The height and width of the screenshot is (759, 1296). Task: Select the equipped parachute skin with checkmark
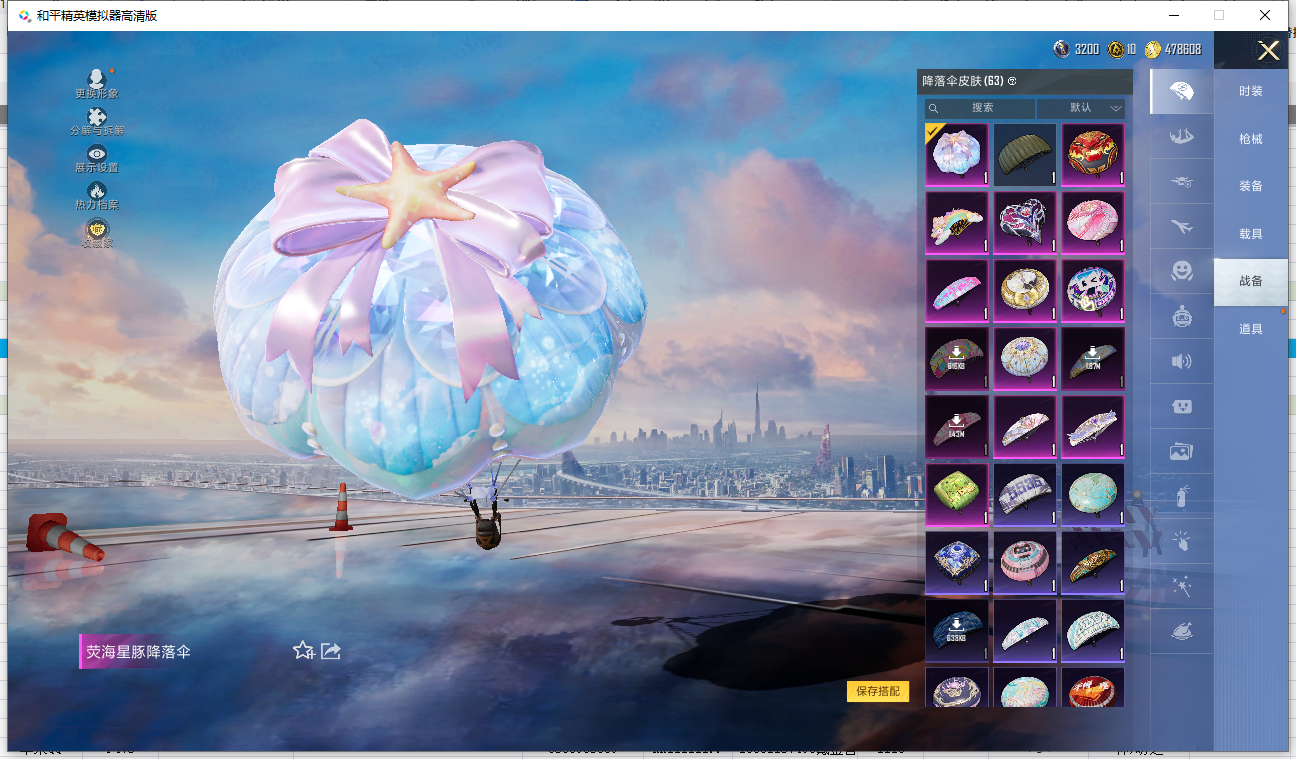pos(957,155)
